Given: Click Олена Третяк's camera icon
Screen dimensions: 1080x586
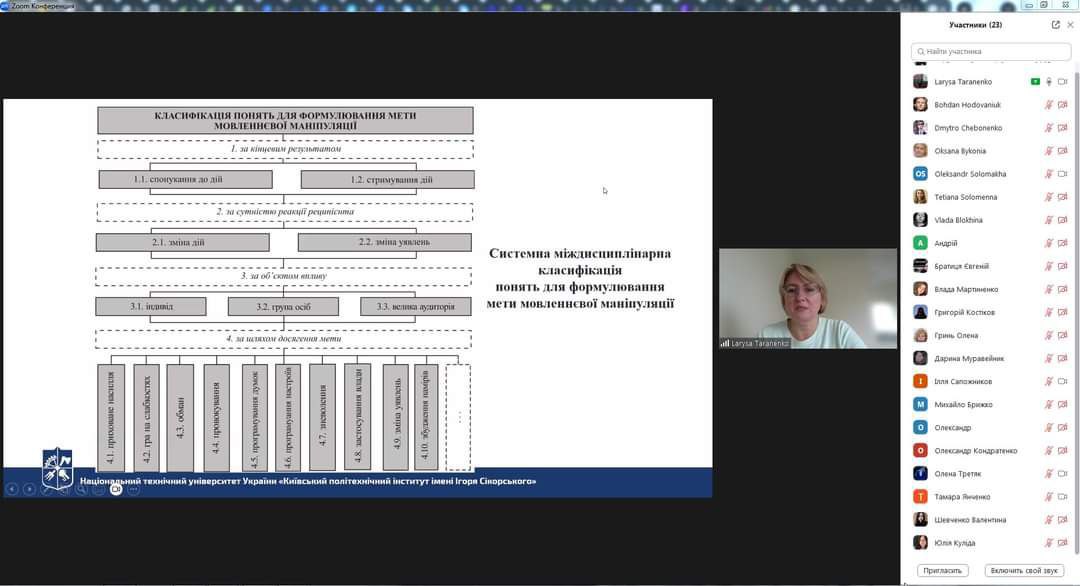Looking at the screenshot, I should [1063, 474].
